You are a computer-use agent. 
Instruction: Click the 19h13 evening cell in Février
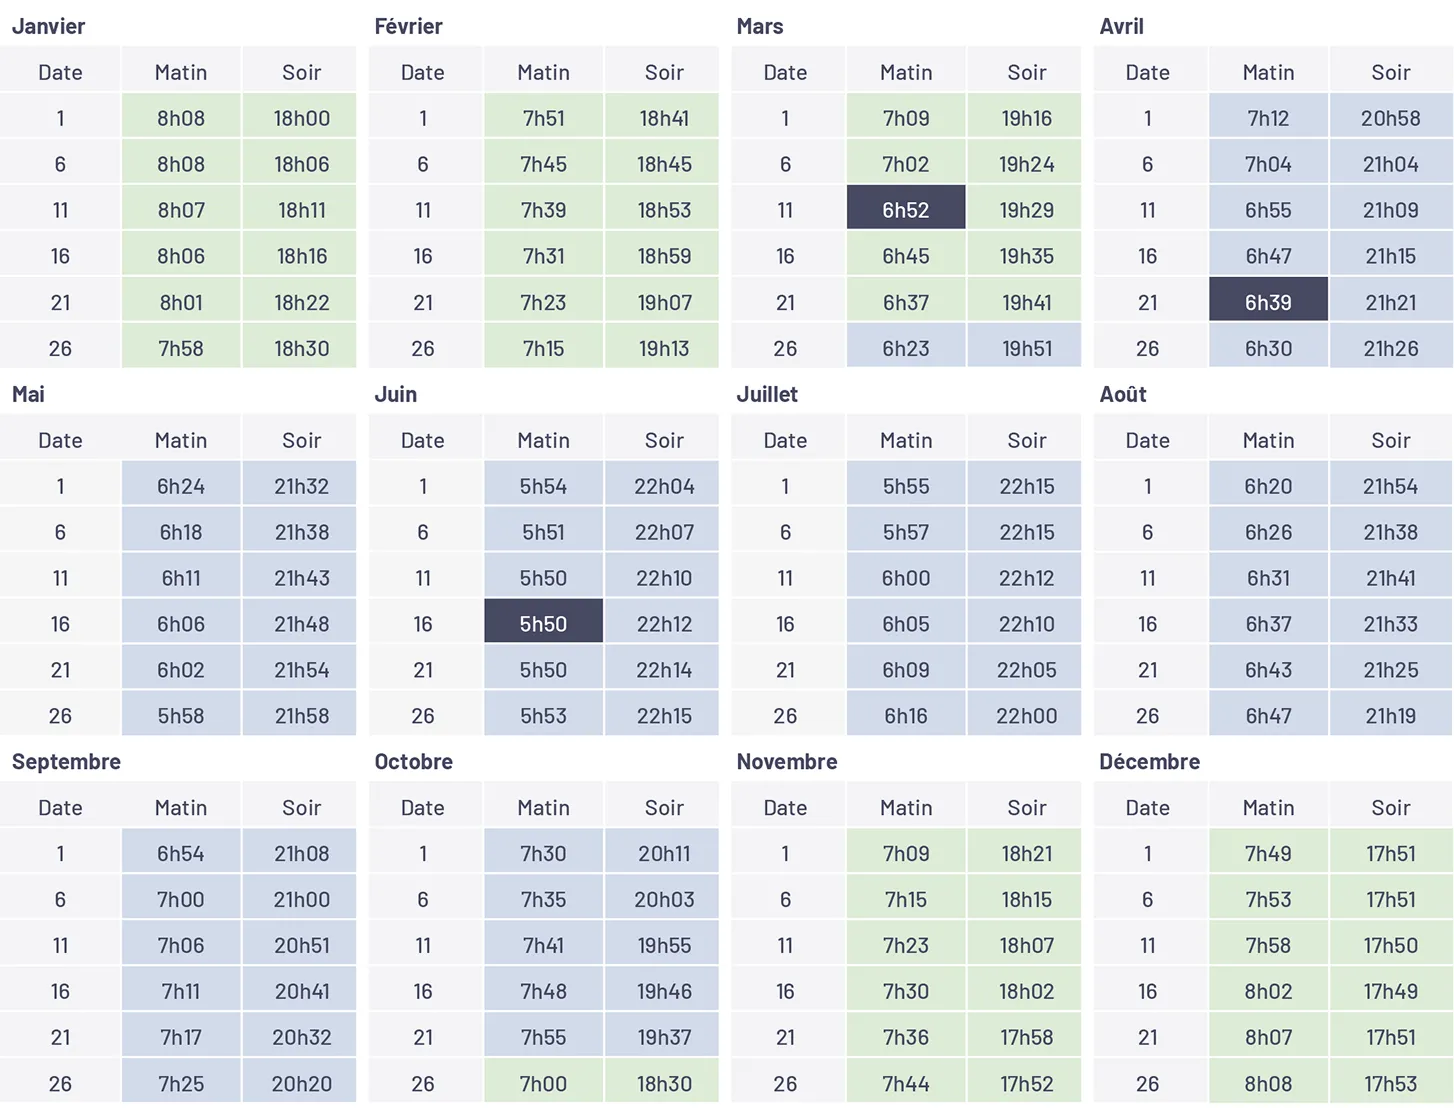[x=664, y=348]
